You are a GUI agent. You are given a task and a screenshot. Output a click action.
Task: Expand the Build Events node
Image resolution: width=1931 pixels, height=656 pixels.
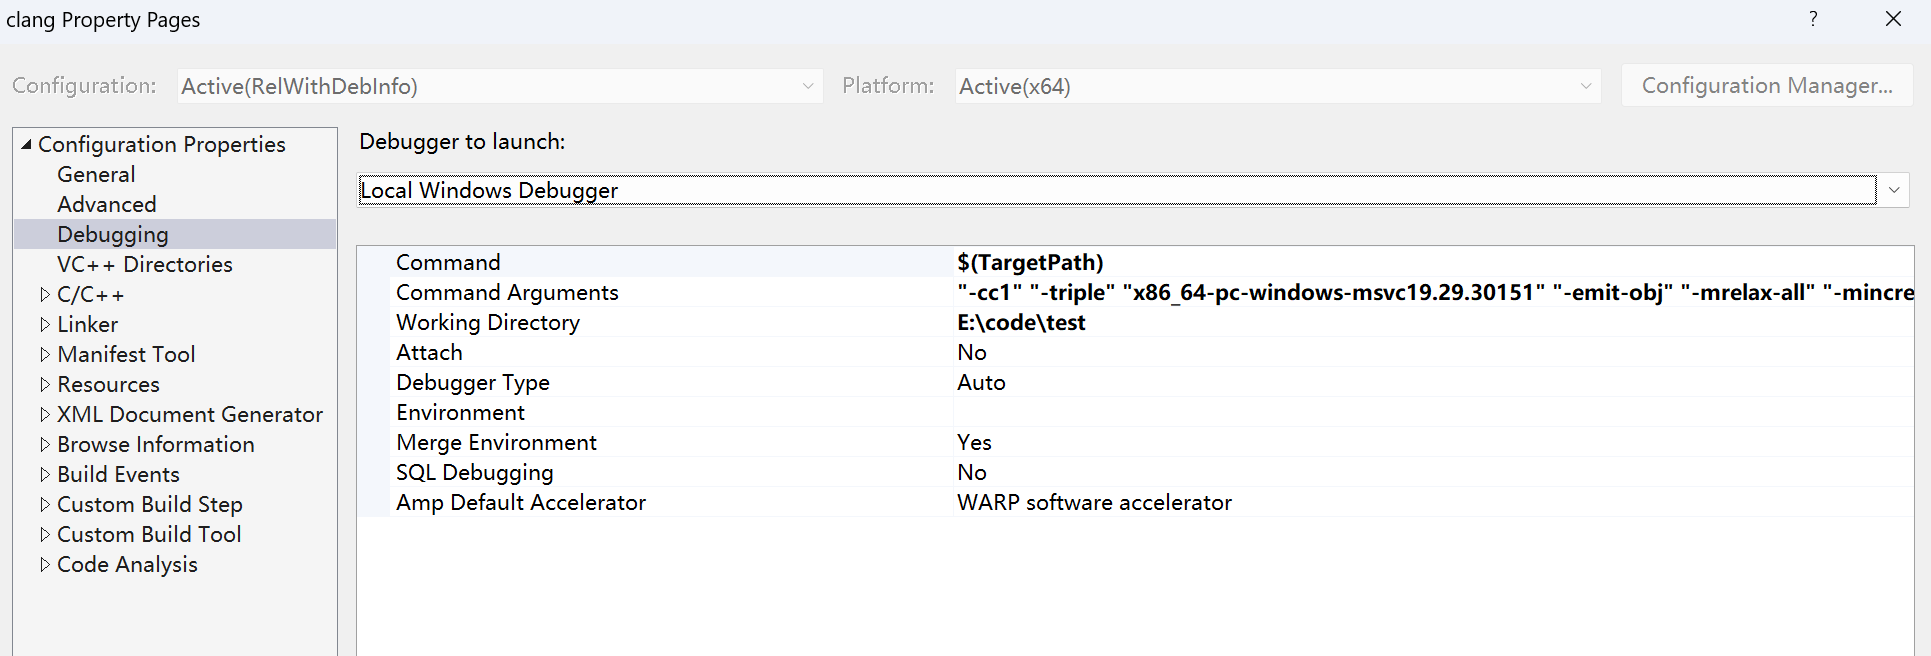pos(44,475)
